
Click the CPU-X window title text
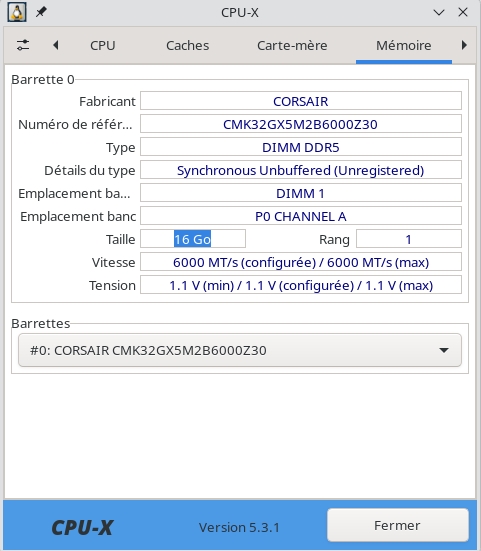point(240,13)
